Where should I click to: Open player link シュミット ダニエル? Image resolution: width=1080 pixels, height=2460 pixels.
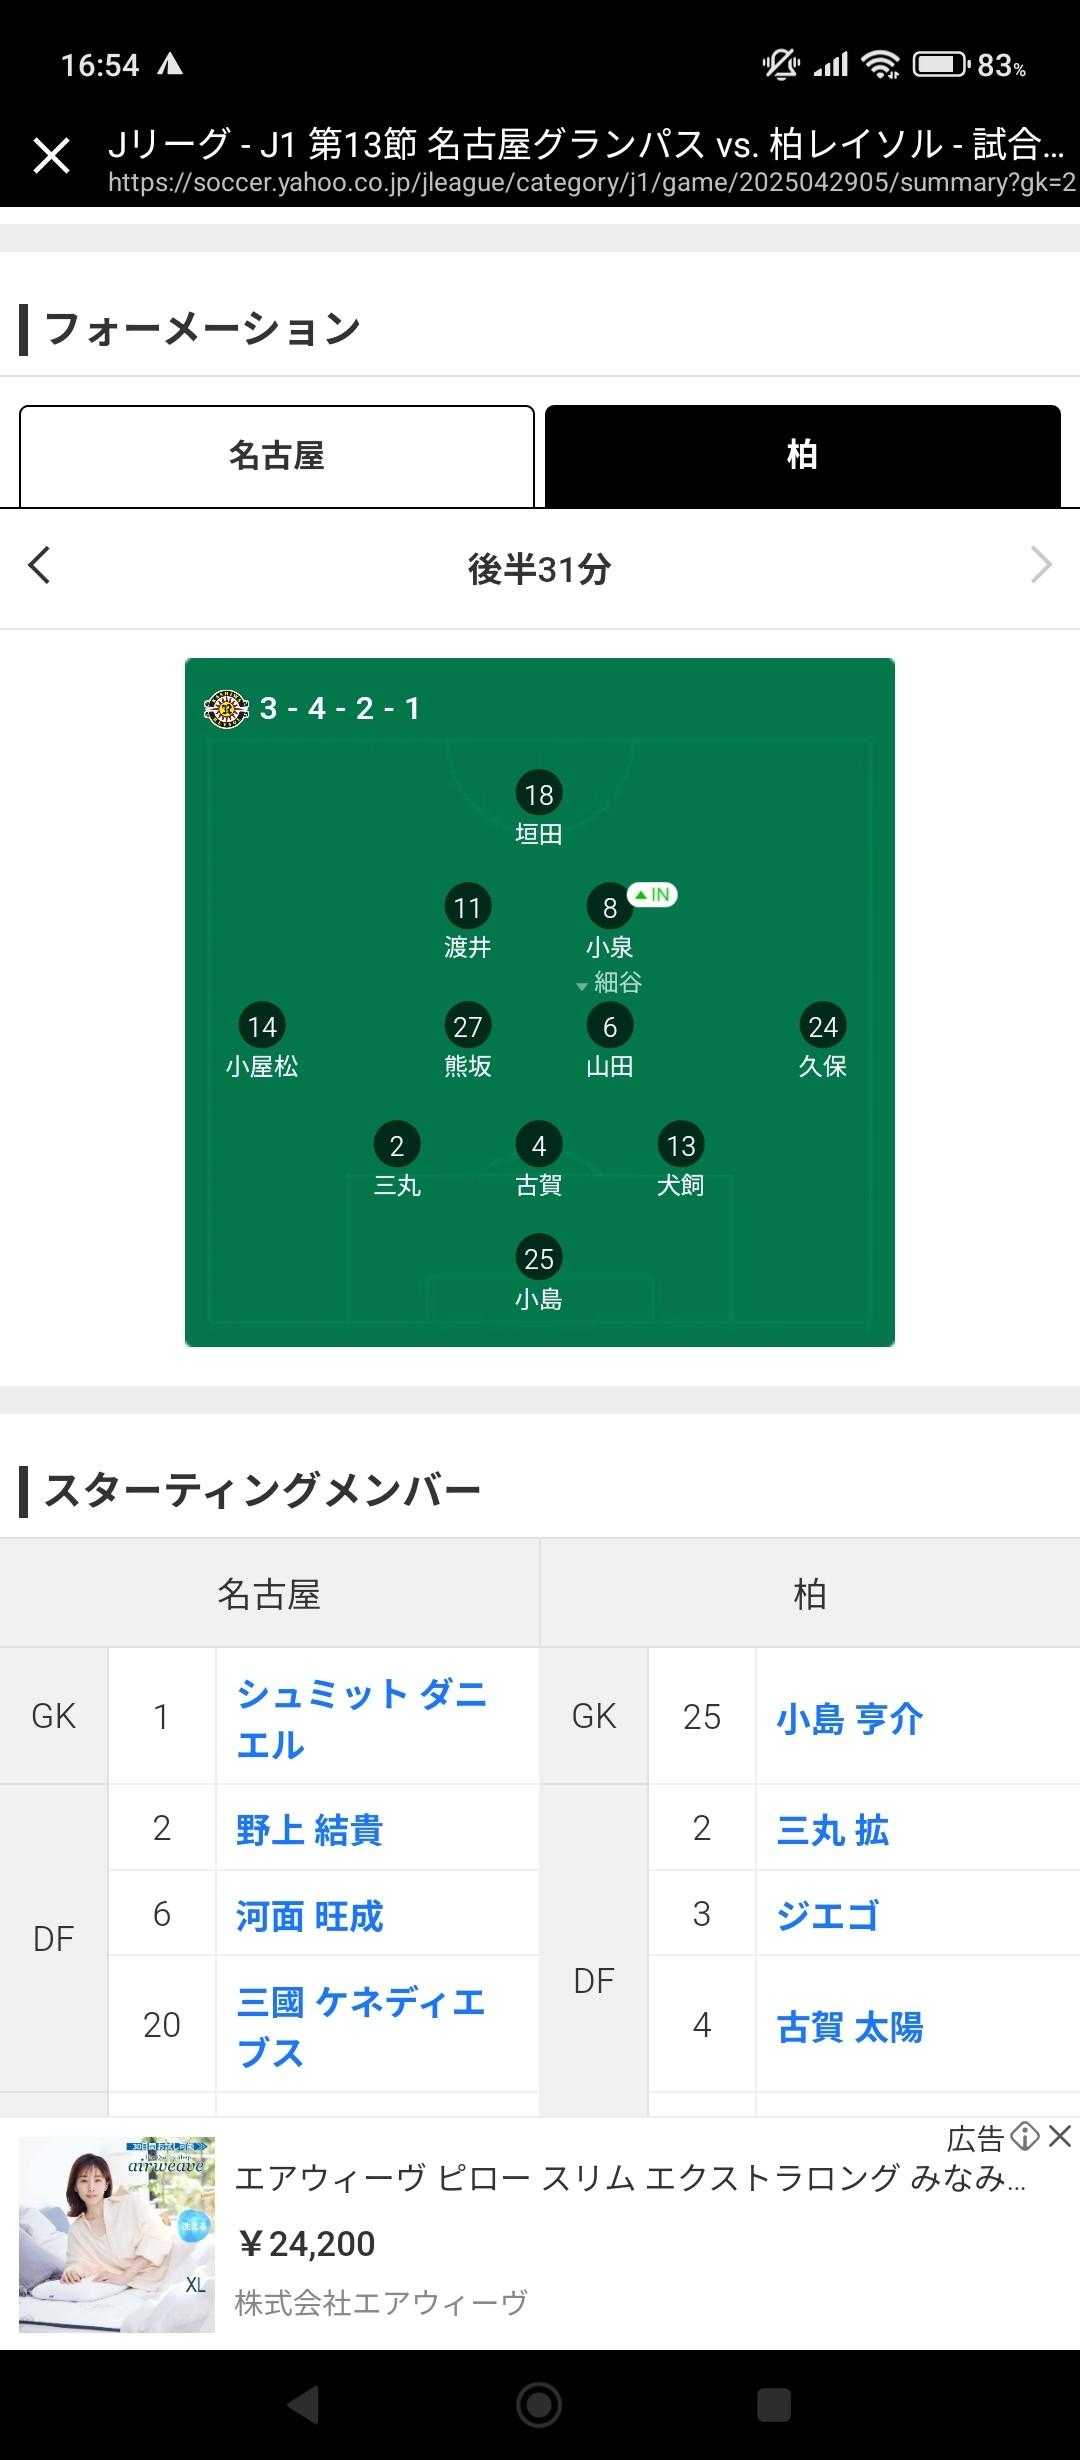pyautogui.click(x=361, y=1718)
